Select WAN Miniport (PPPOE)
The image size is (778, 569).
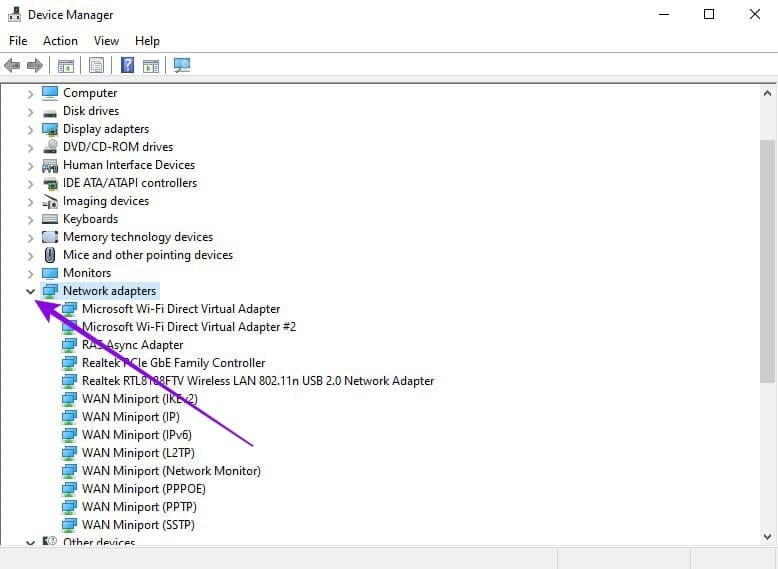coord(143,489)
